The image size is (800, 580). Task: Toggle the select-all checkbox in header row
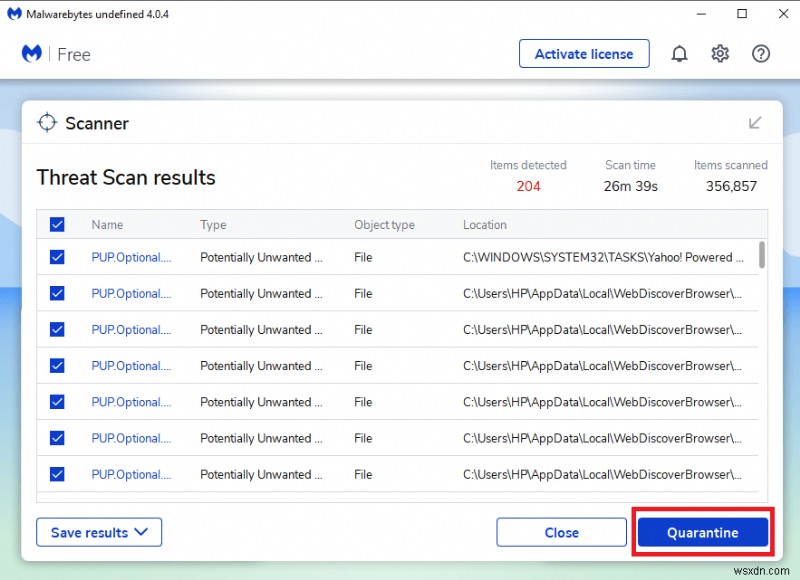click(x=57, y=224)
